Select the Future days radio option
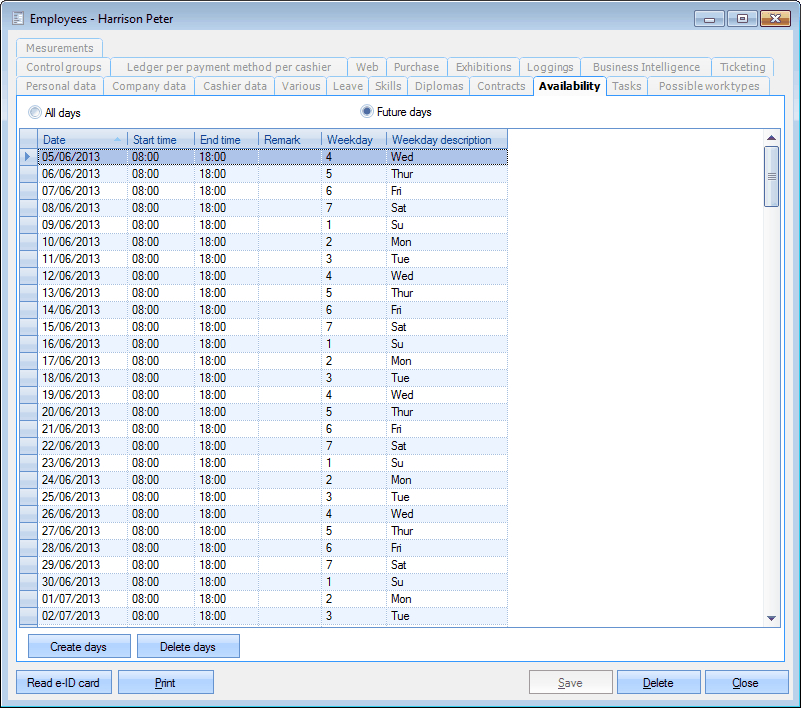The width and height of the screenshot is (801, 708). [367, 112]
